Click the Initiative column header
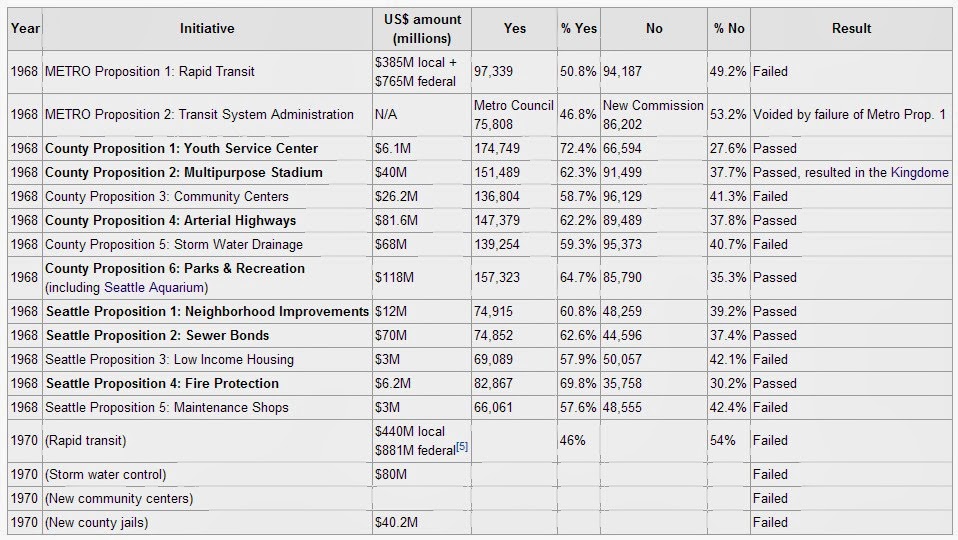This screenshot has height=540, width=958. 207,28
